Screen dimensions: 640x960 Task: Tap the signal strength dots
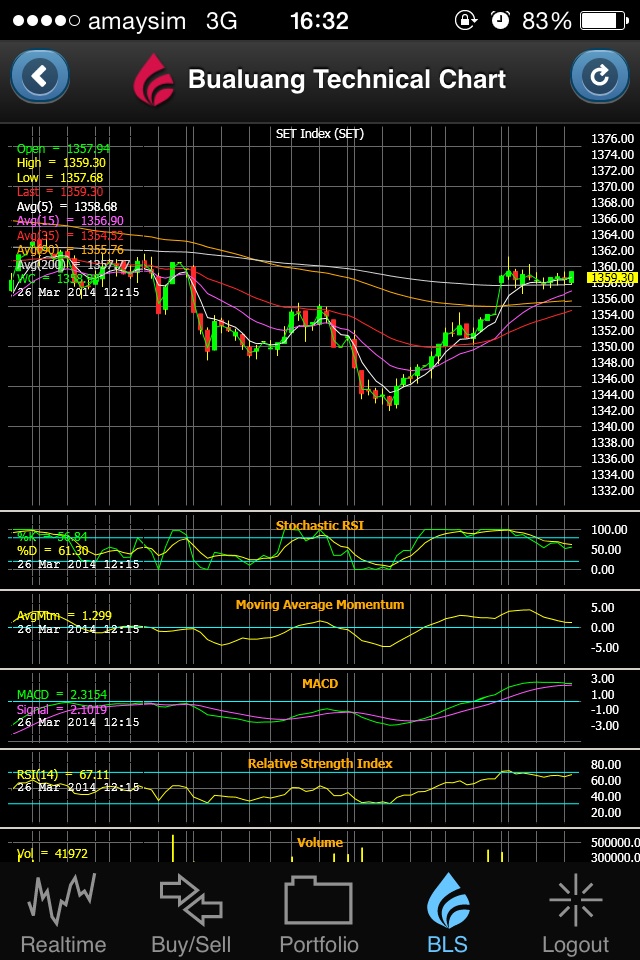coord(47,21)
